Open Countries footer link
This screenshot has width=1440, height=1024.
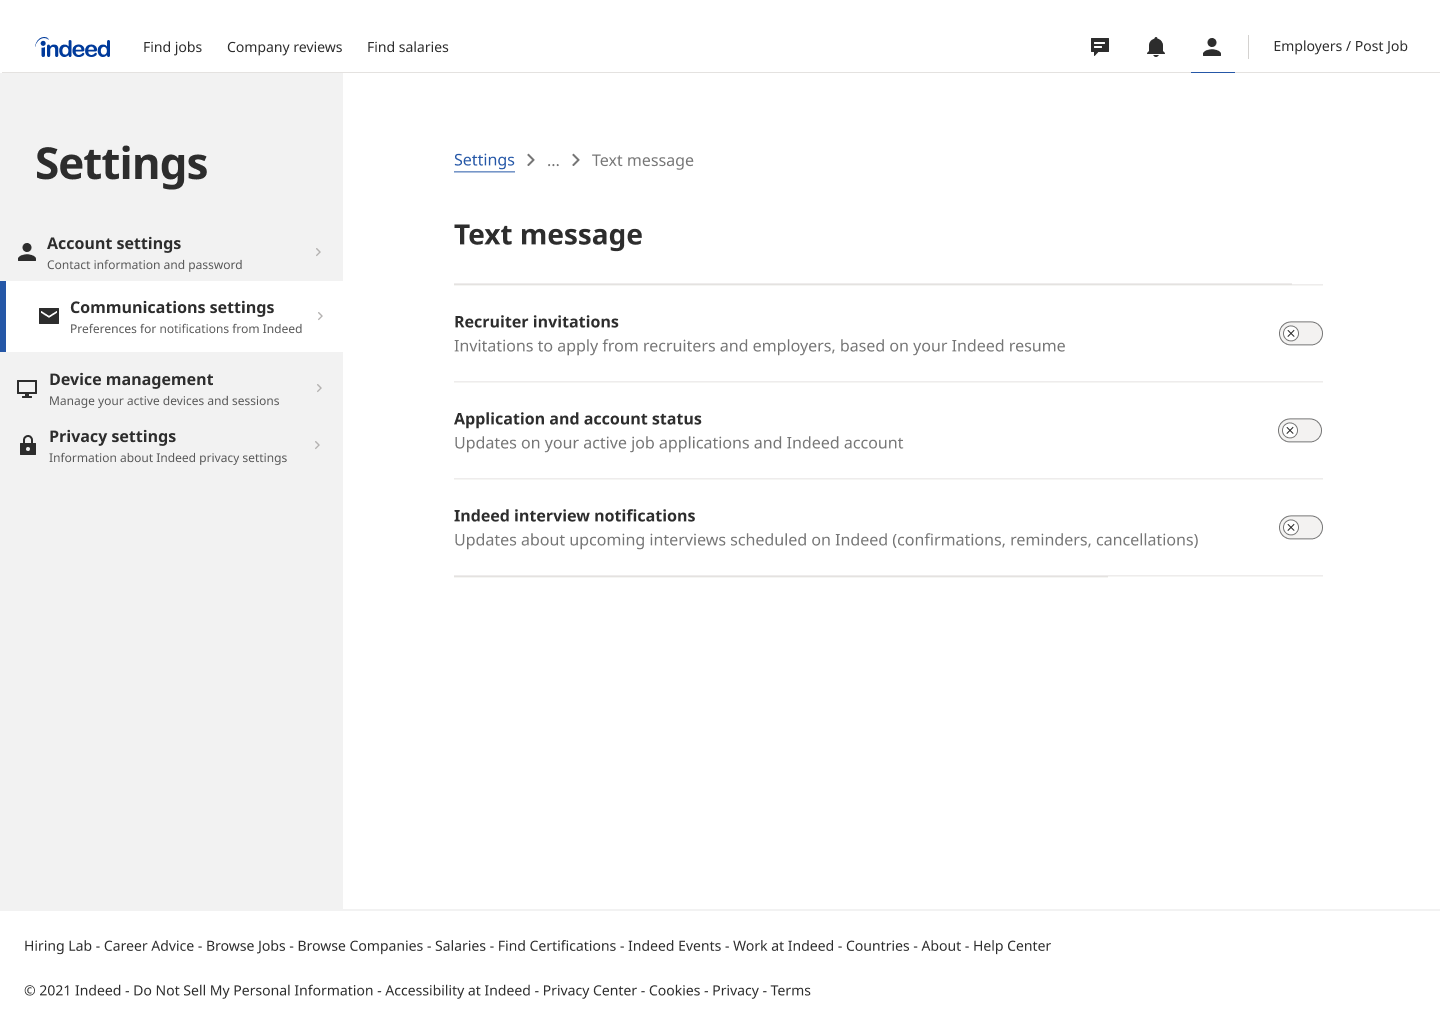tap(878, 946)
